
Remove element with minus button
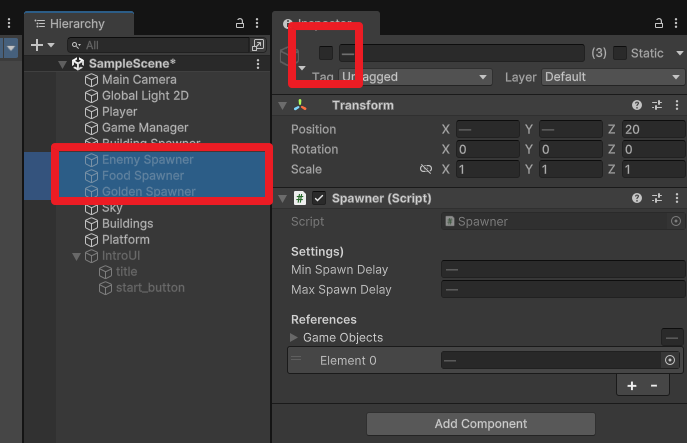point(654,386)
